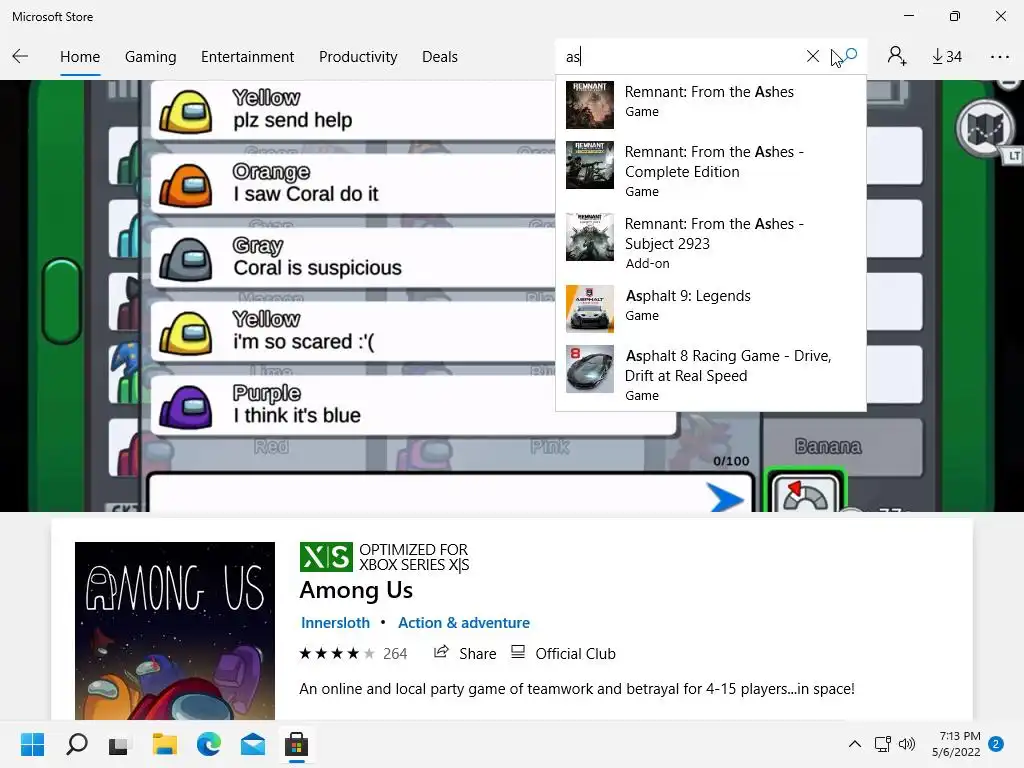Open taskbar Search

coord(77,744)
